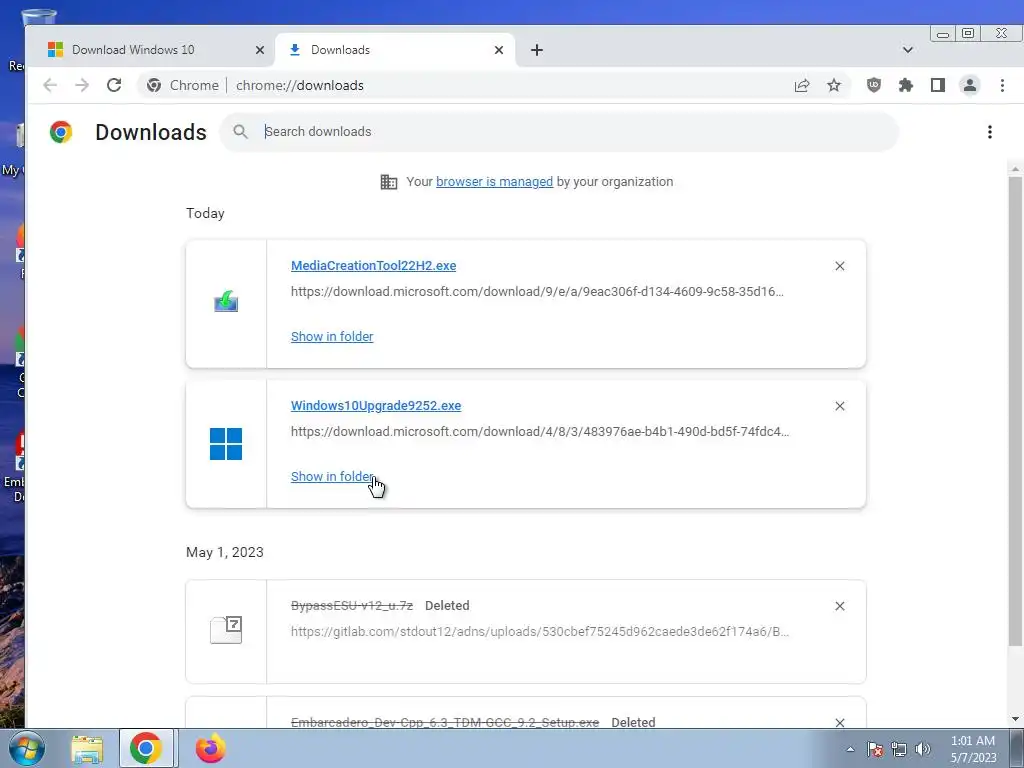1024x768 pixels.
Task: Close the Downloads tab
Action: coord(499,50)
